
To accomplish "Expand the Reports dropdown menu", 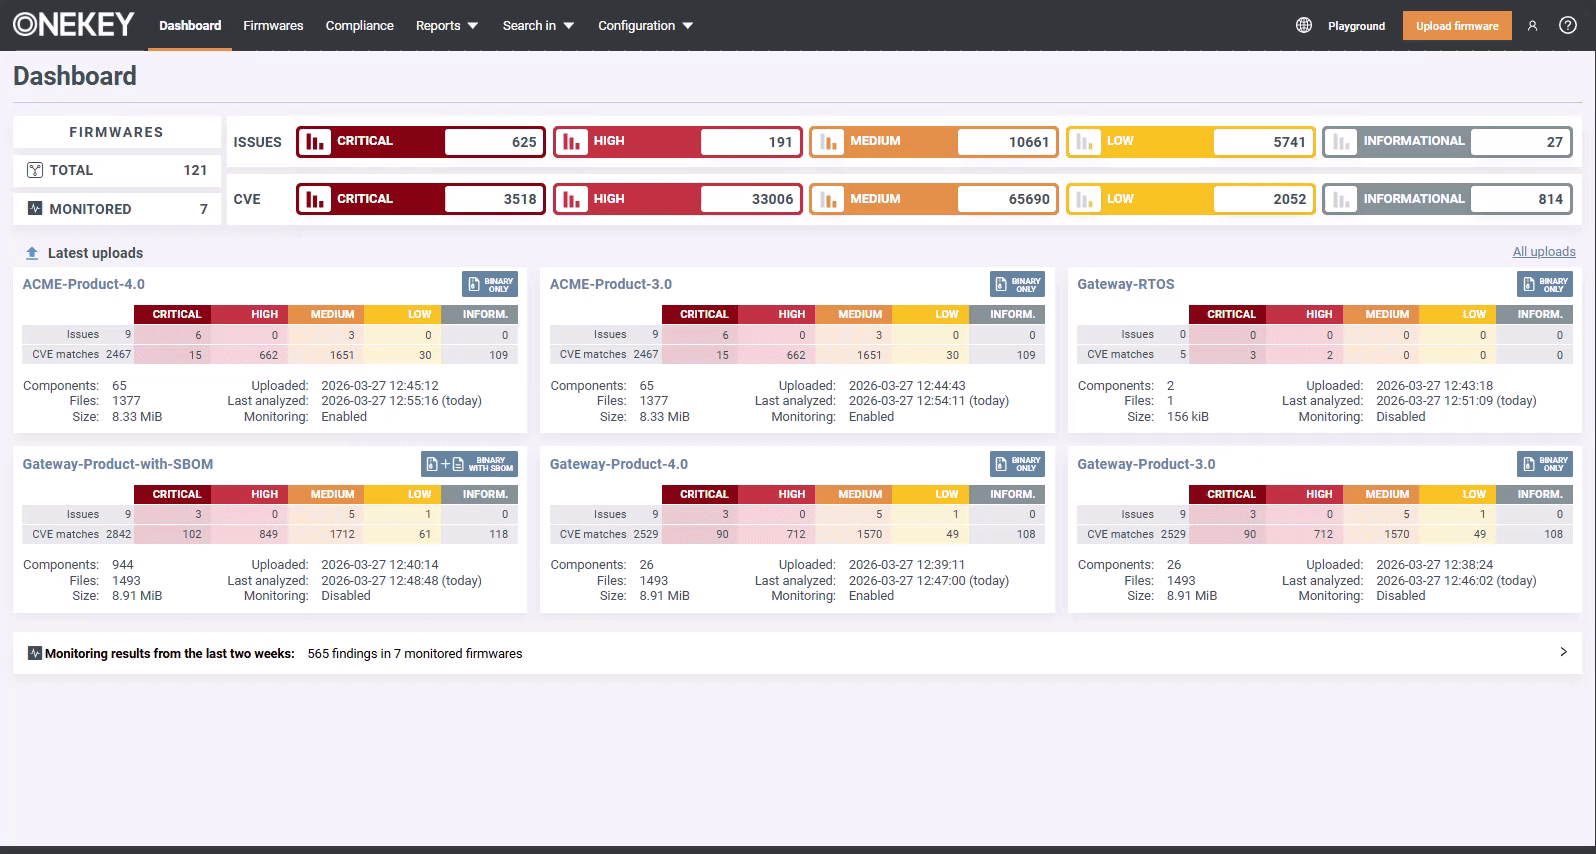I will coord(446,26).
